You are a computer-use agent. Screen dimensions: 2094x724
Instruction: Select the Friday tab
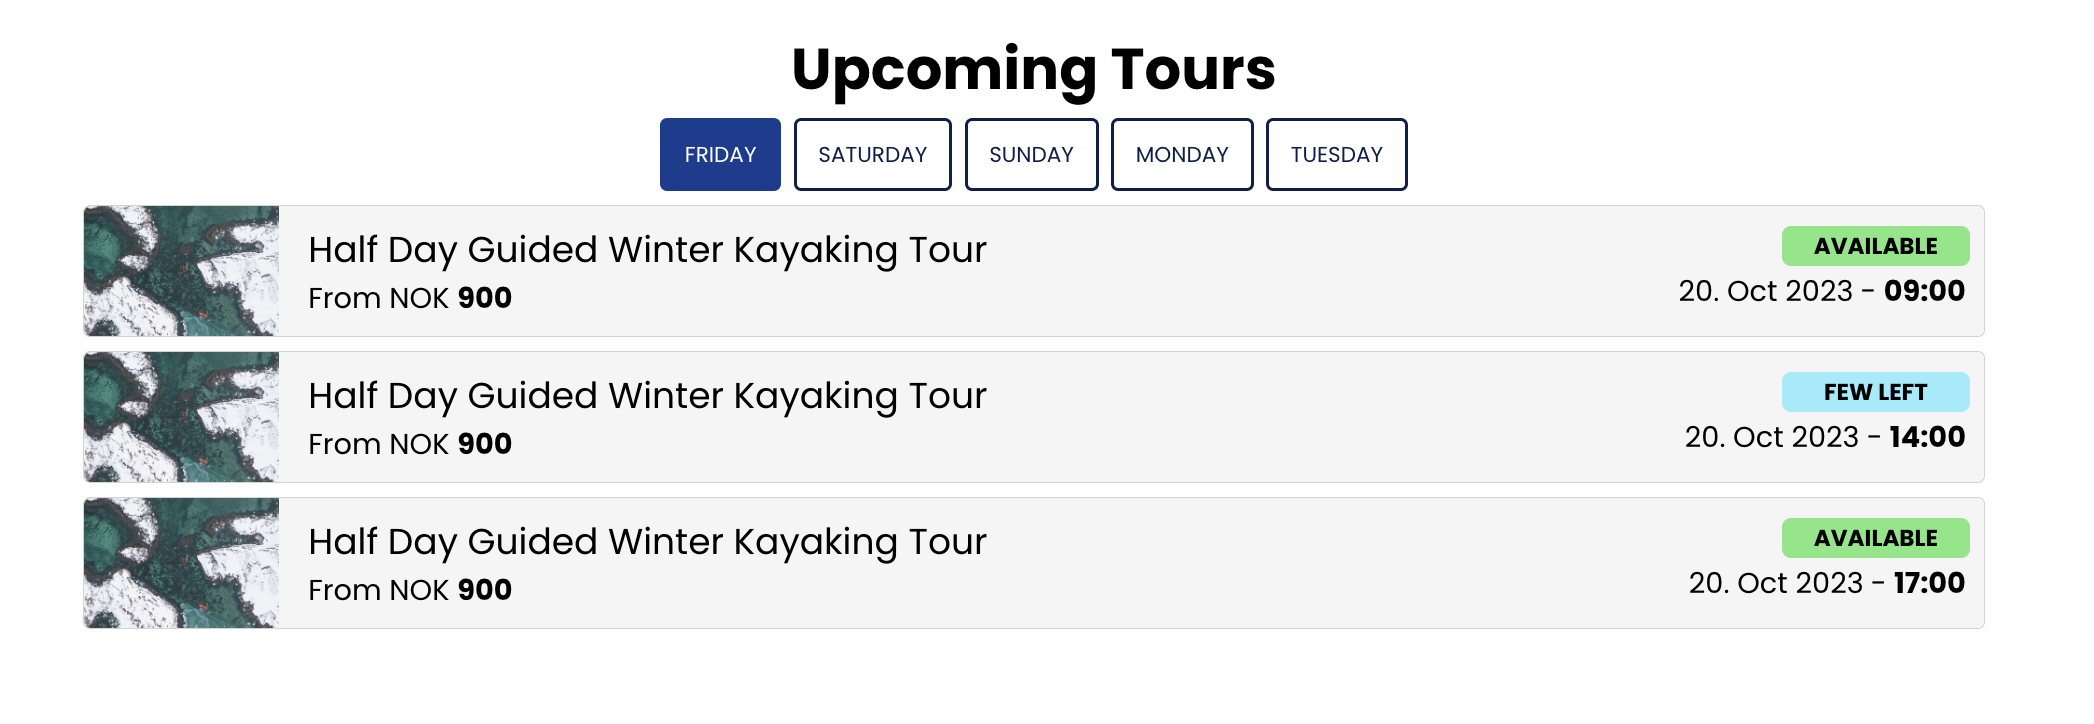720,154
